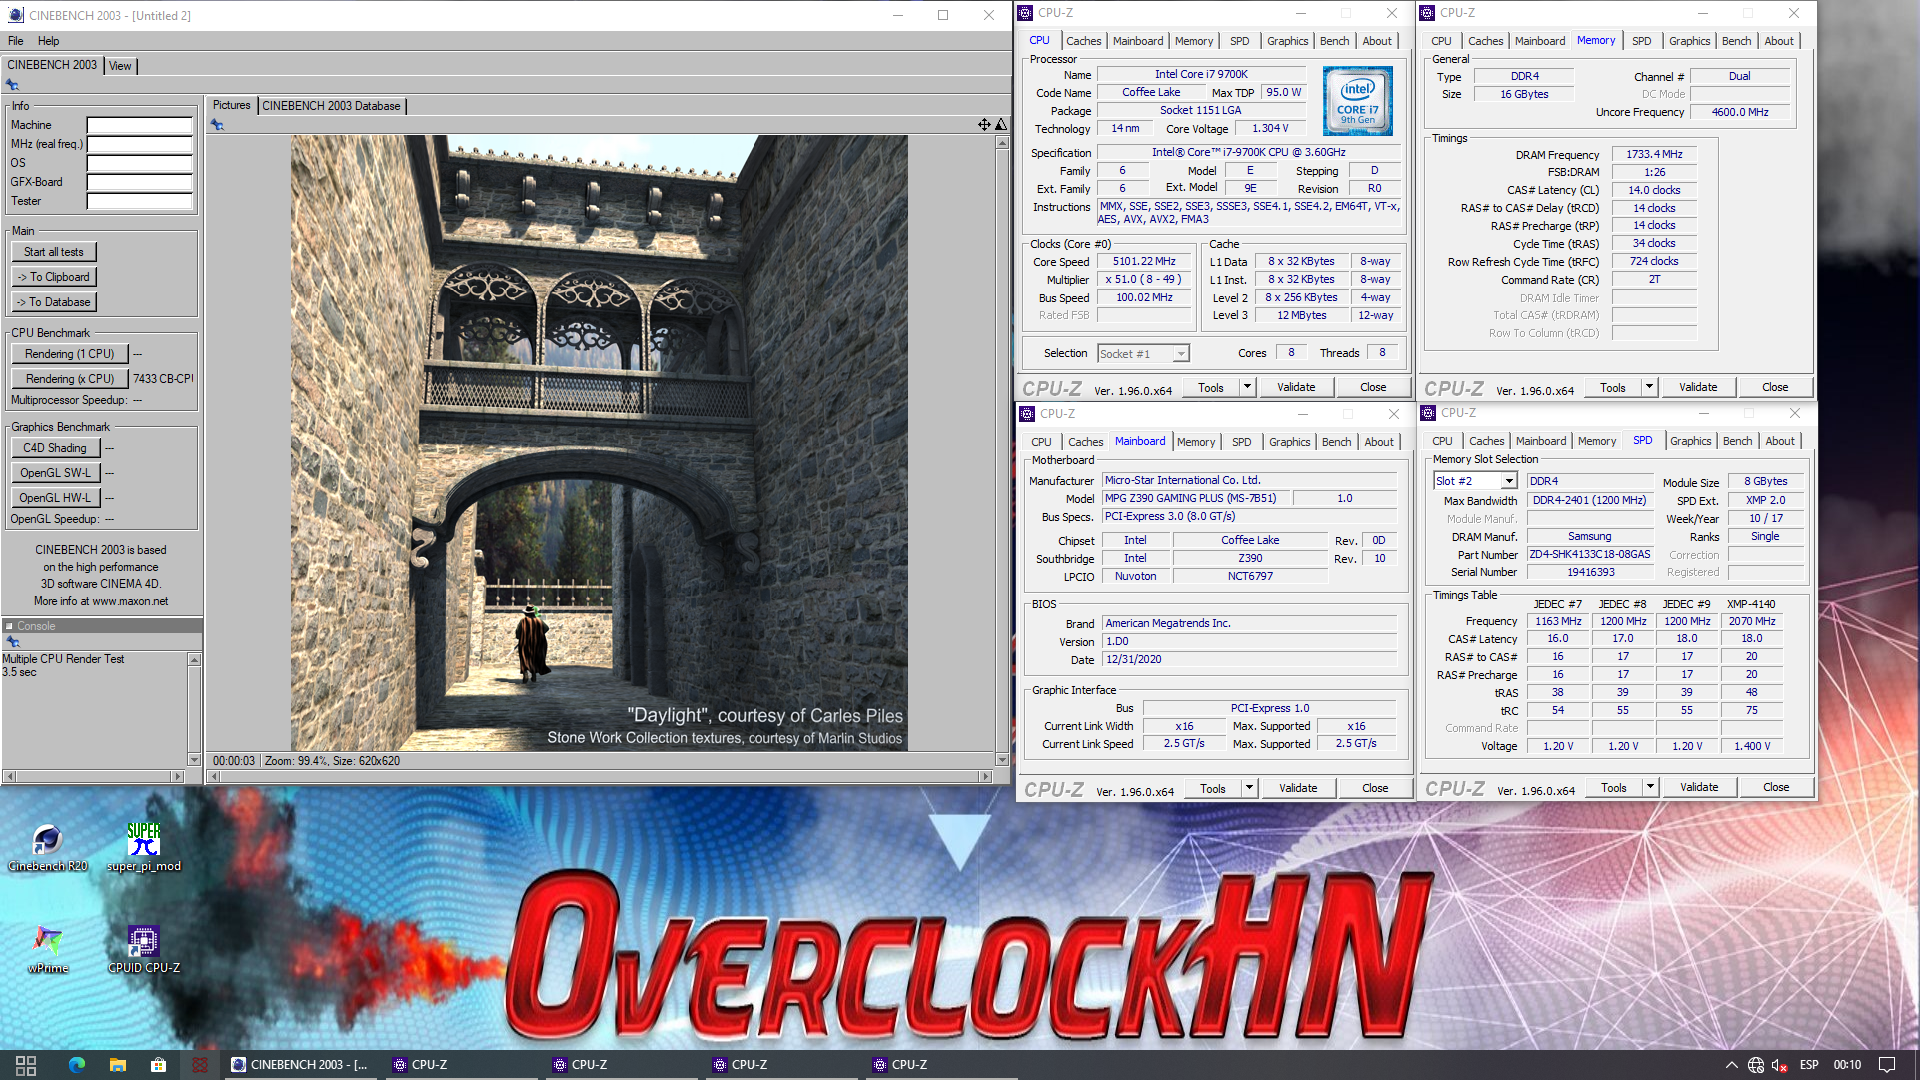Open File Explorer from taskbar
This screenshot has height=1080, width=1920.
pos(118,1065)
